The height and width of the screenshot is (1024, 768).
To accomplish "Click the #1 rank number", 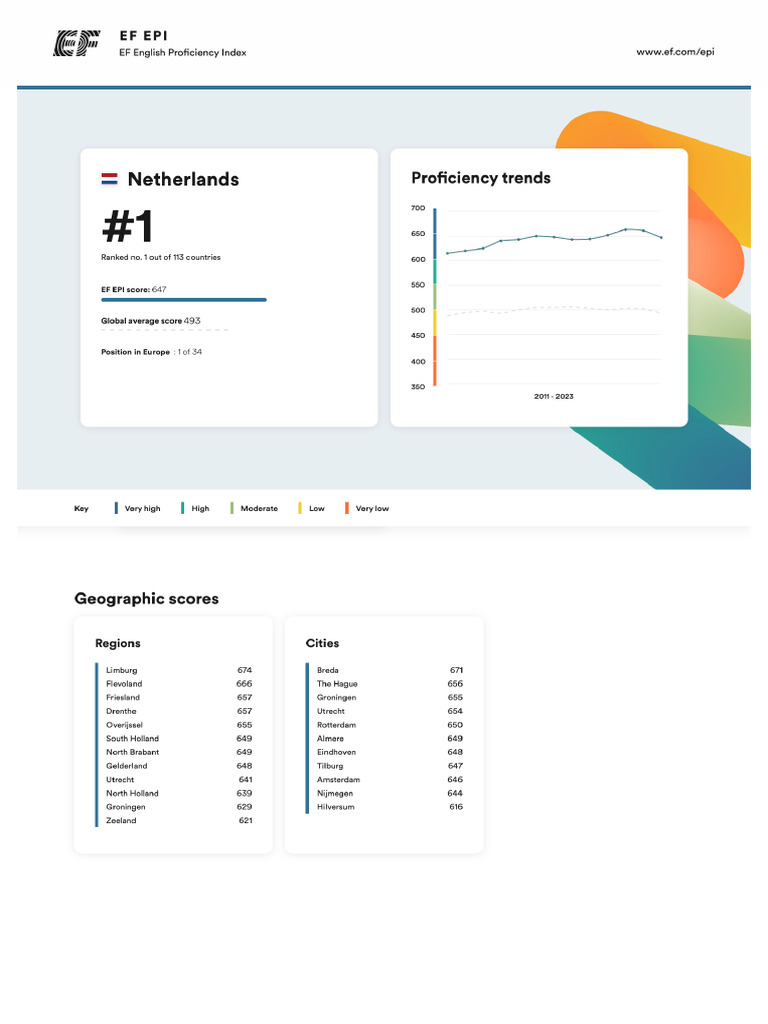I will point(128,227).
